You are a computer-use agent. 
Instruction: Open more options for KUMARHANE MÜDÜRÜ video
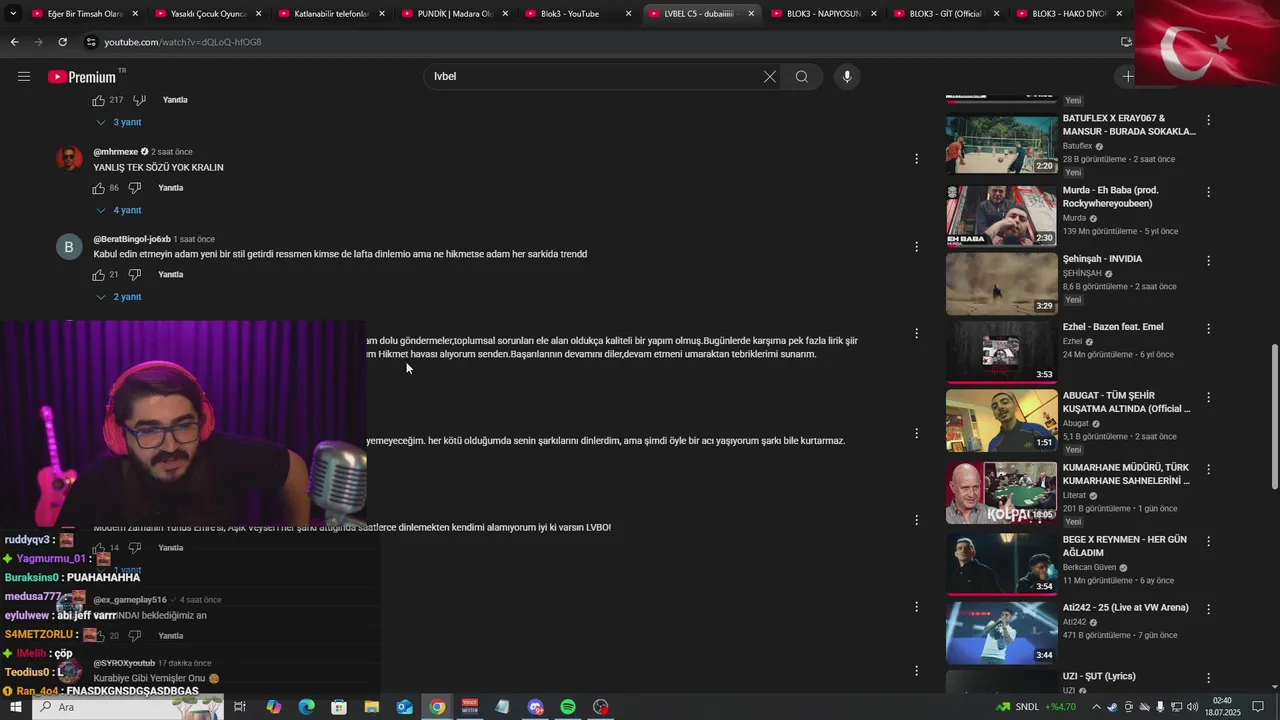(1208, 469)
